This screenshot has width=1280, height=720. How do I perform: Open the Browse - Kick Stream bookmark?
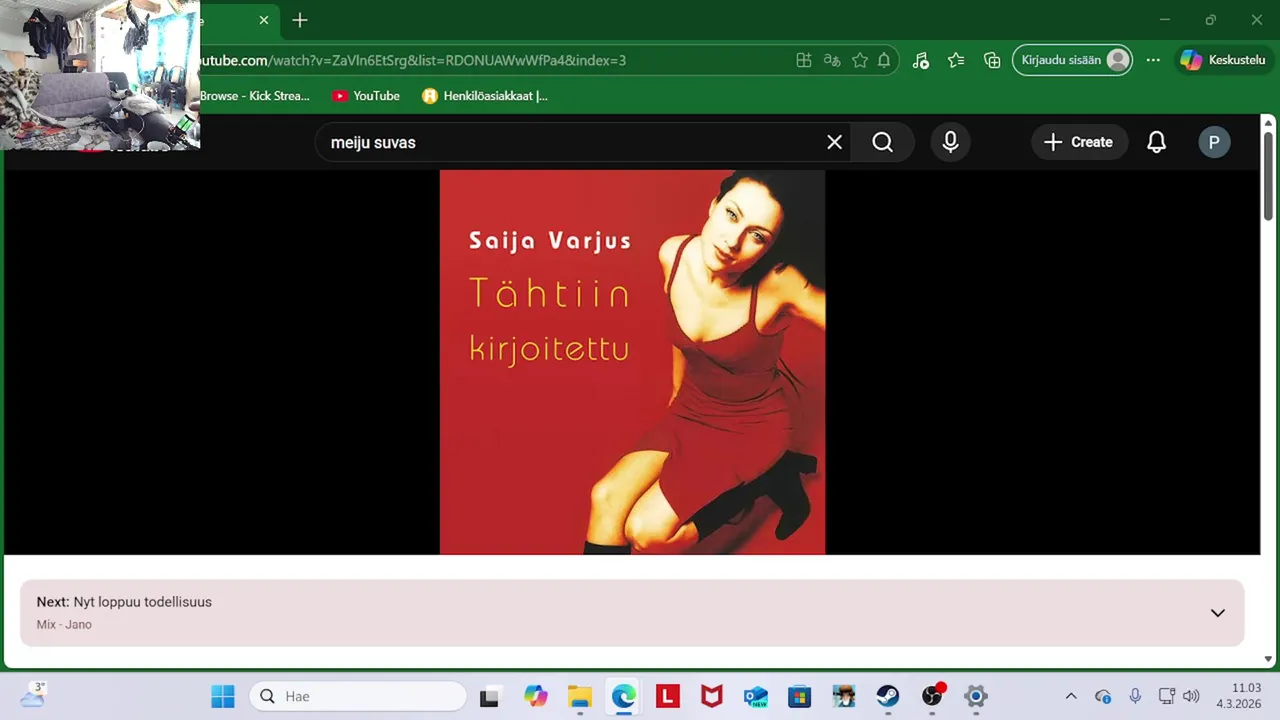click(255, 96)
